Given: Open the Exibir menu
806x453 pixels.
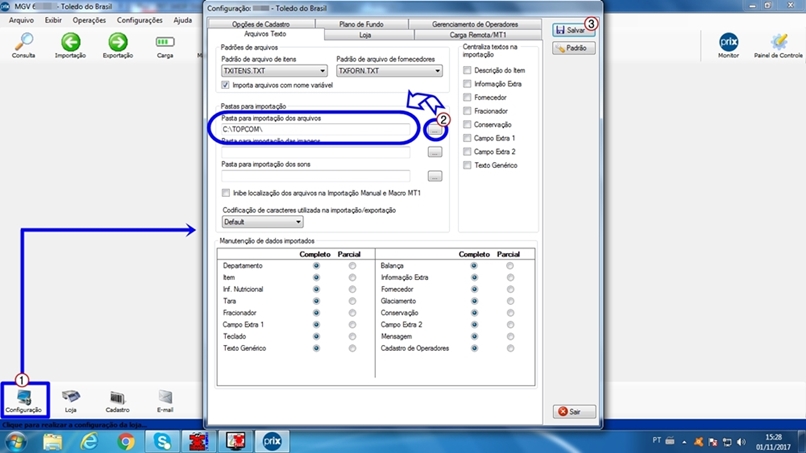Looking at the screenshot, I should 53,20.
